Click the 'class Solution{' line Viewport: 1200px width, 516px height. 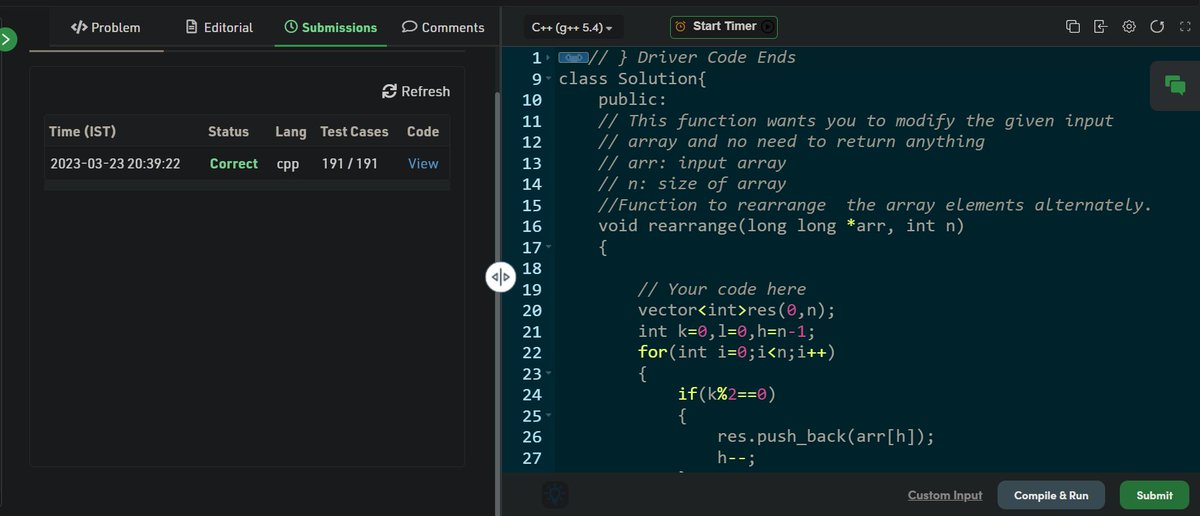(x=633, y=78)
